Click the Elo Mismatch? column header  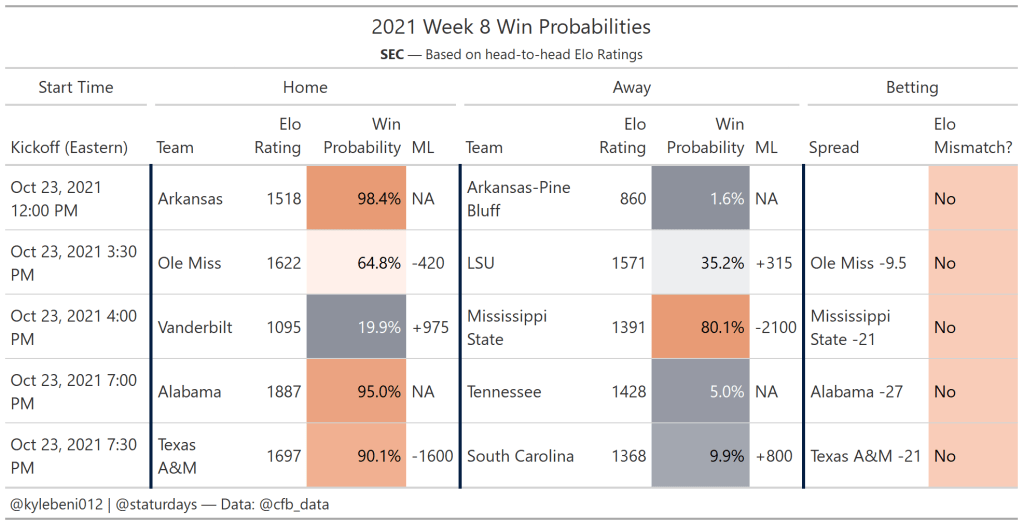[x=972, y=136]
